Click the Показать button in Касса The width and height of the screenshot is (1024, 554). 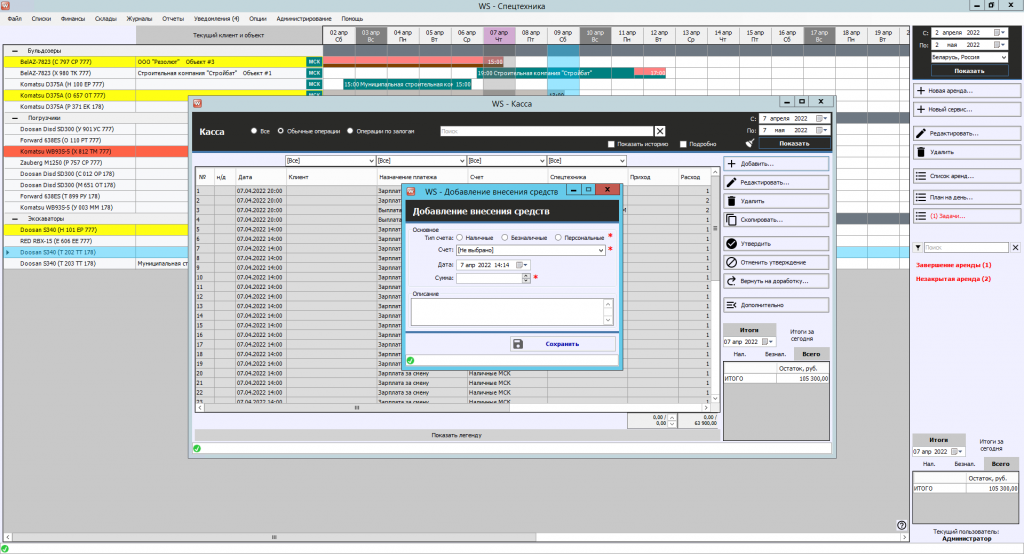(794, 143)
